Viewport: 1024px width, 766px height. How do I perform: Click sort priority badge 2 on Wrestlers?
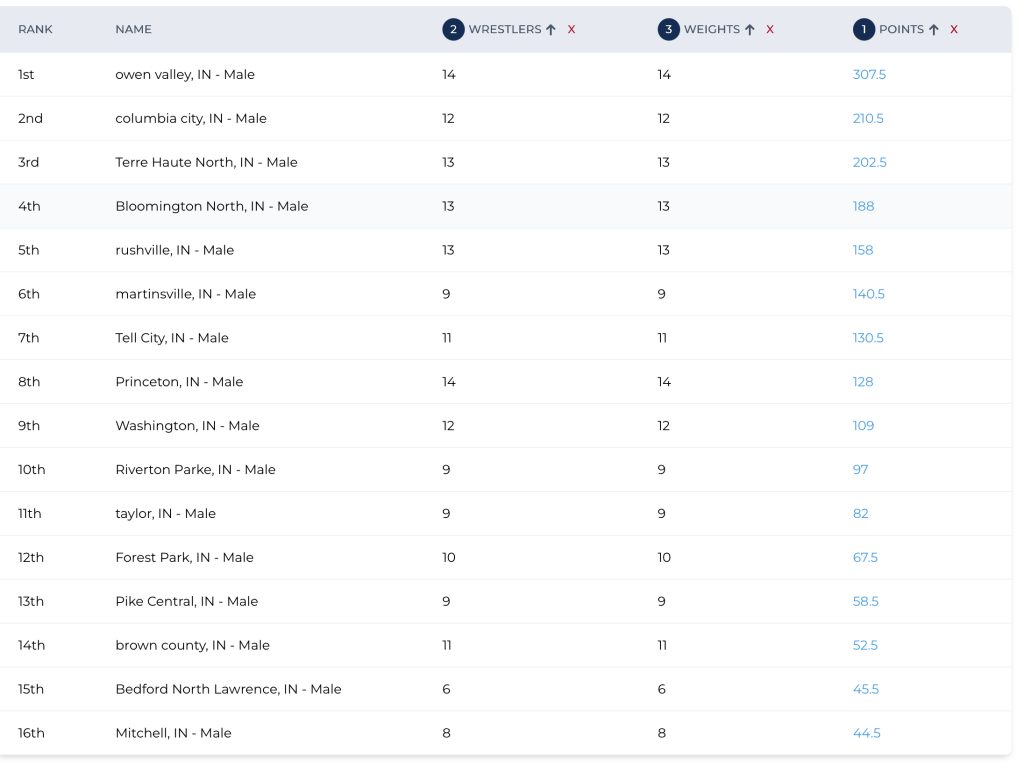(x=453, y=30)
